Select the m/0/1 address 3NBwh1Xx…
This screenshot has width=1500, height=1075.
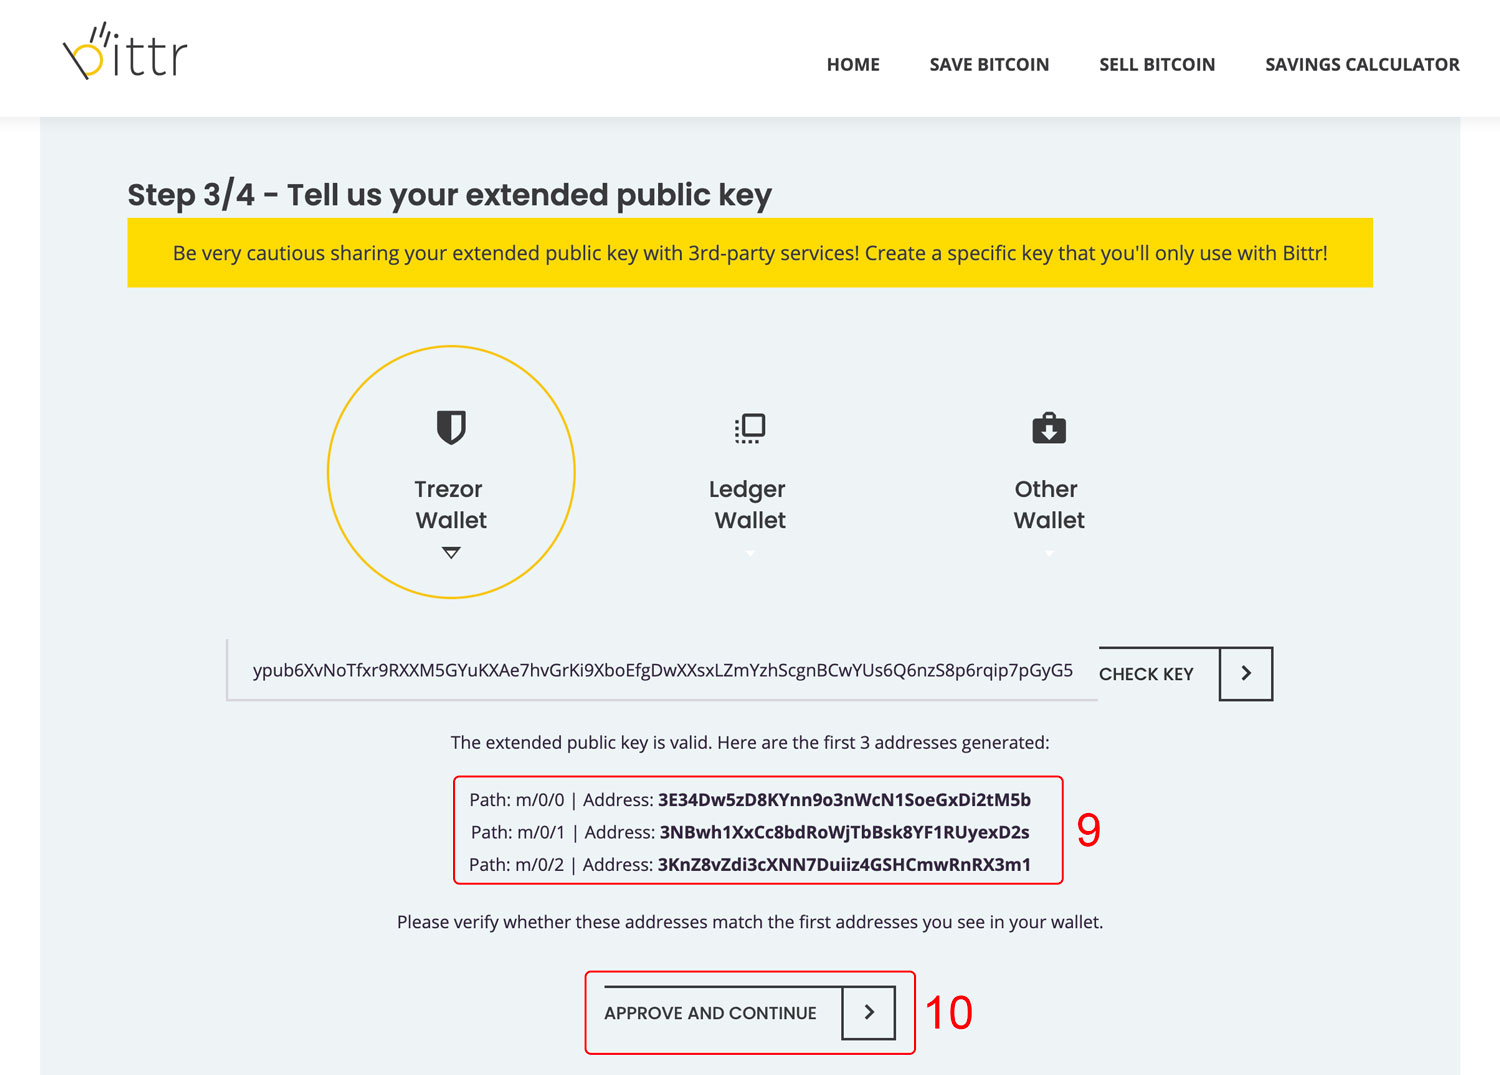[x=844, y=832]
